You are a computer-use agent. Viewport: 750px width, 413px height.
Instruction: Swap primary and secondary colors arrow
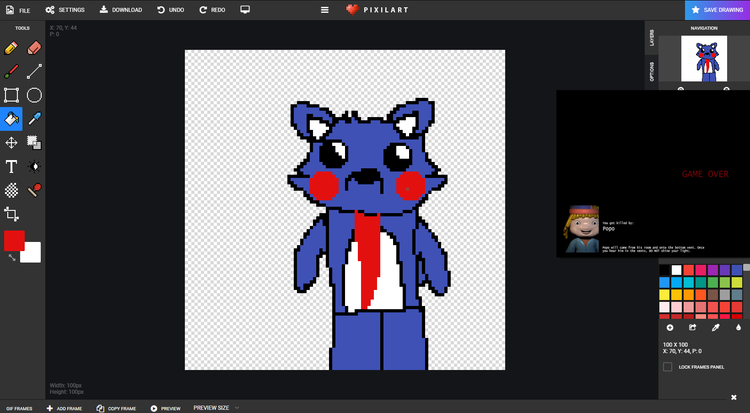(x=12, y=257)
